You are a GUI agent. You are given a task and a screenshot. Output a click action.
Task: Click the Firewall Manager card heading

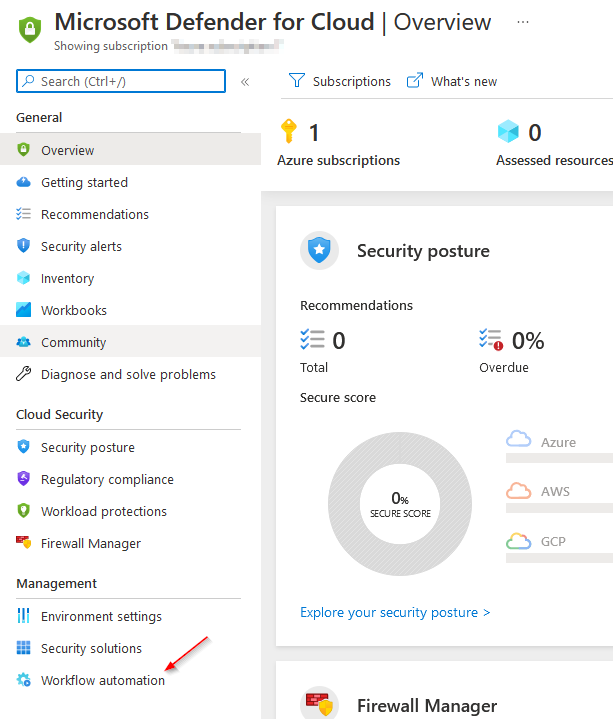tap(427, 706)
